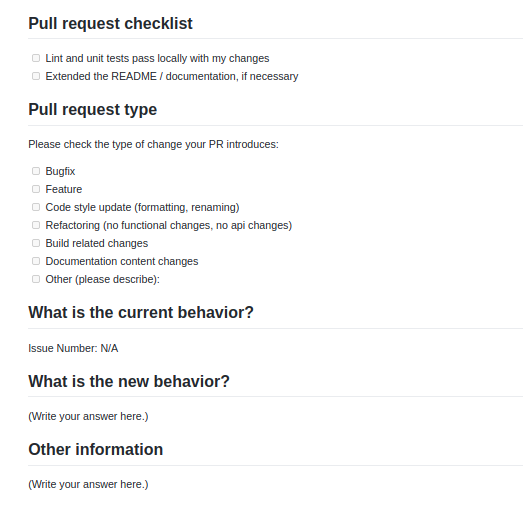
Task: Click the What is the new behavior heading
Action: pyautogui.click(x=129, y=381)
